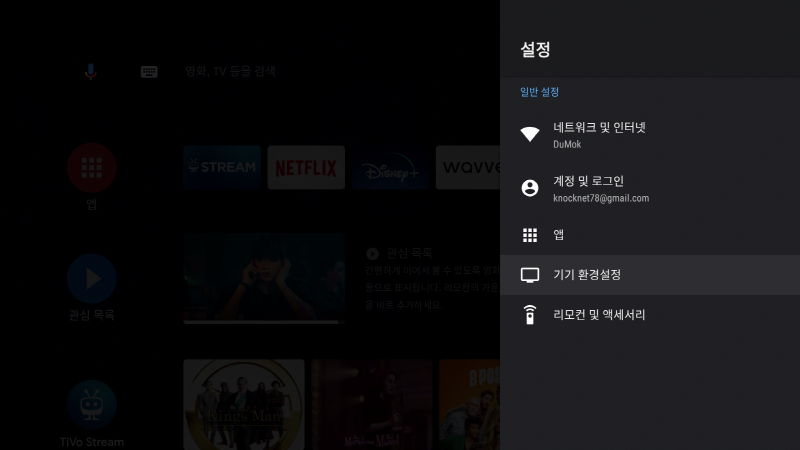Select the partially visible orange movie poster
Viewport: 800px width, 450px height.
tap(469, 405)
